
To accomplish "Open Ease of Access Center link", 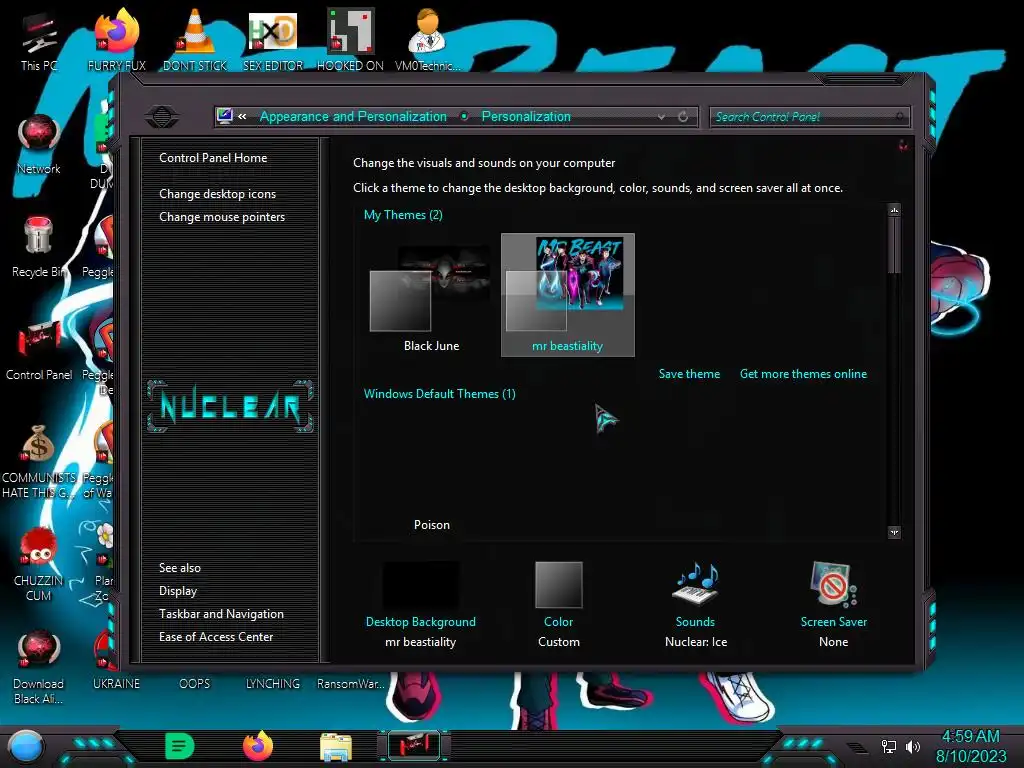I will coord(216,637).
